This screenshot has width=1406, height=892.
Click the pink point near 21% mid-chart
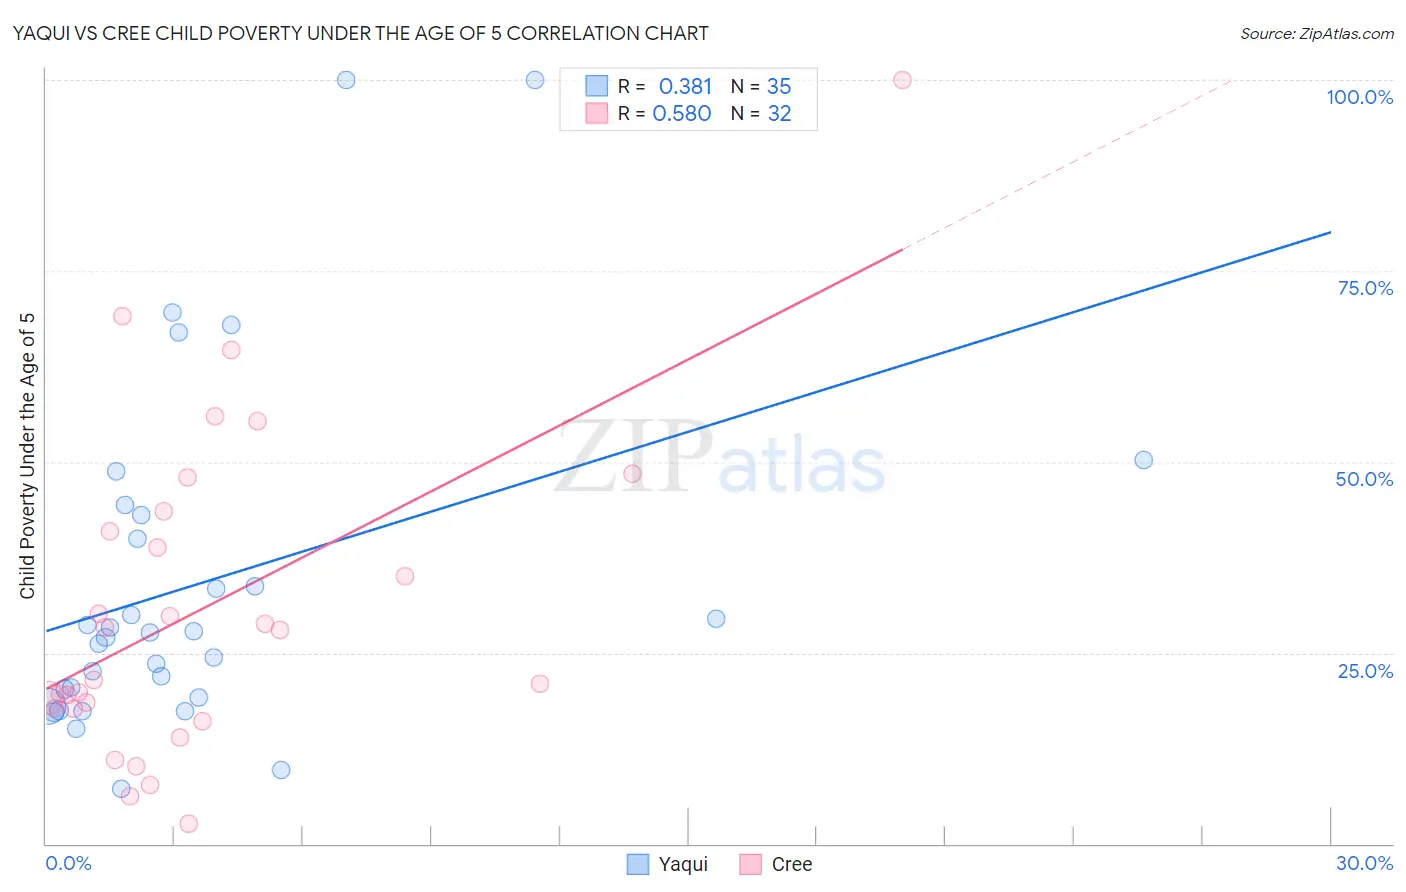point(540,684)
